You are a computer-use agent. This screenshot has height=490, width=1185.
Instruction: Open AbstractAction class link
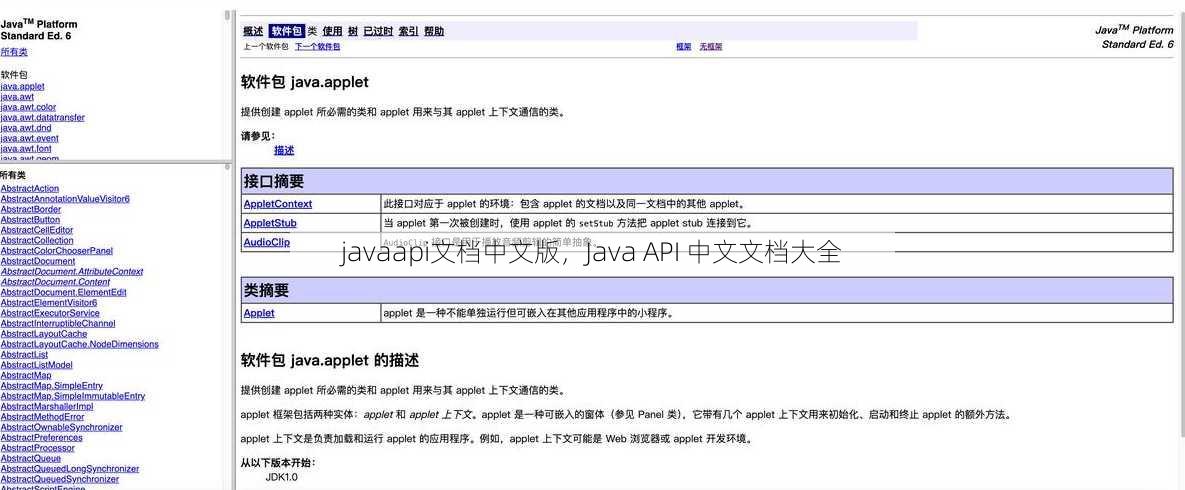pyautogui.click(x=29, y=188)
